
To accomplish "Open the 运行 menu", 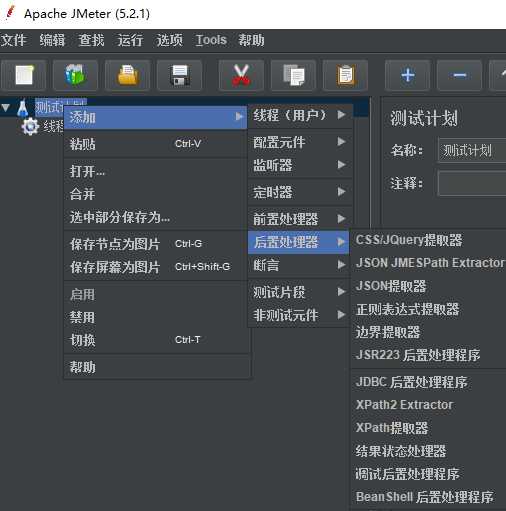I will pyautogui.click(x=130, y=40).
